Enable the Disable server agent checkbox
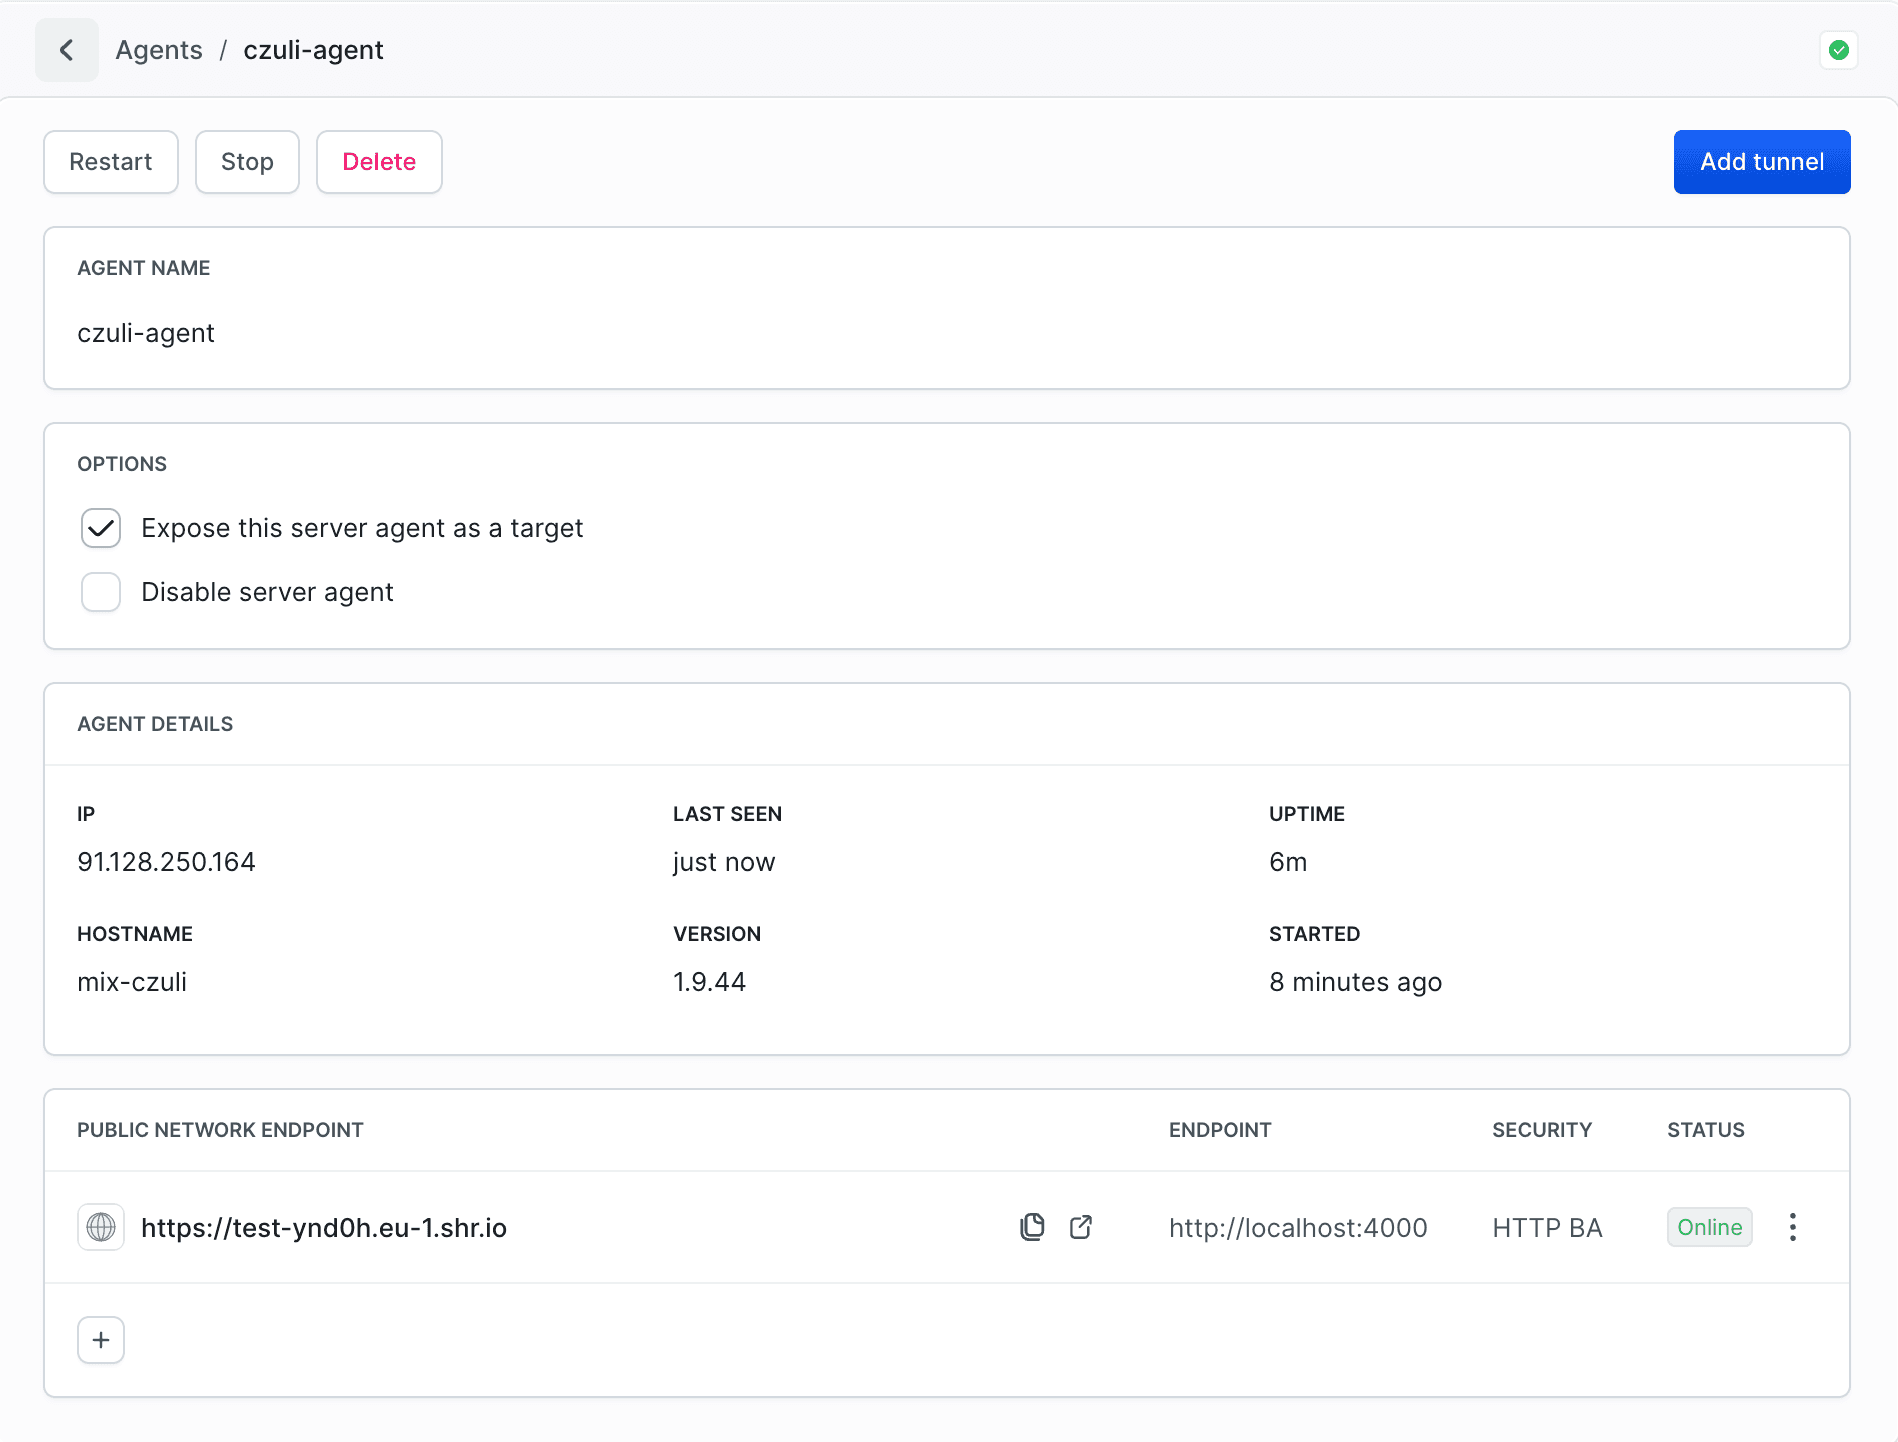 pos(101,592)
